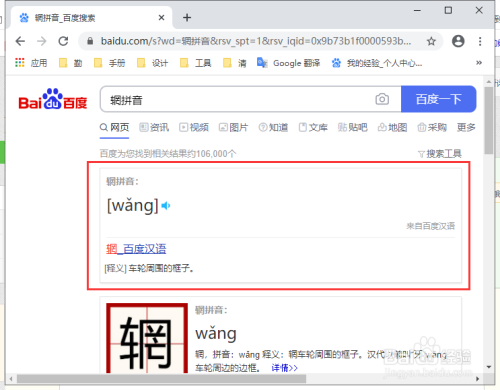The width and height of the screenshot is (500, 390).
Task: Click the address bar URL
Action: click(x=256, y=41)
